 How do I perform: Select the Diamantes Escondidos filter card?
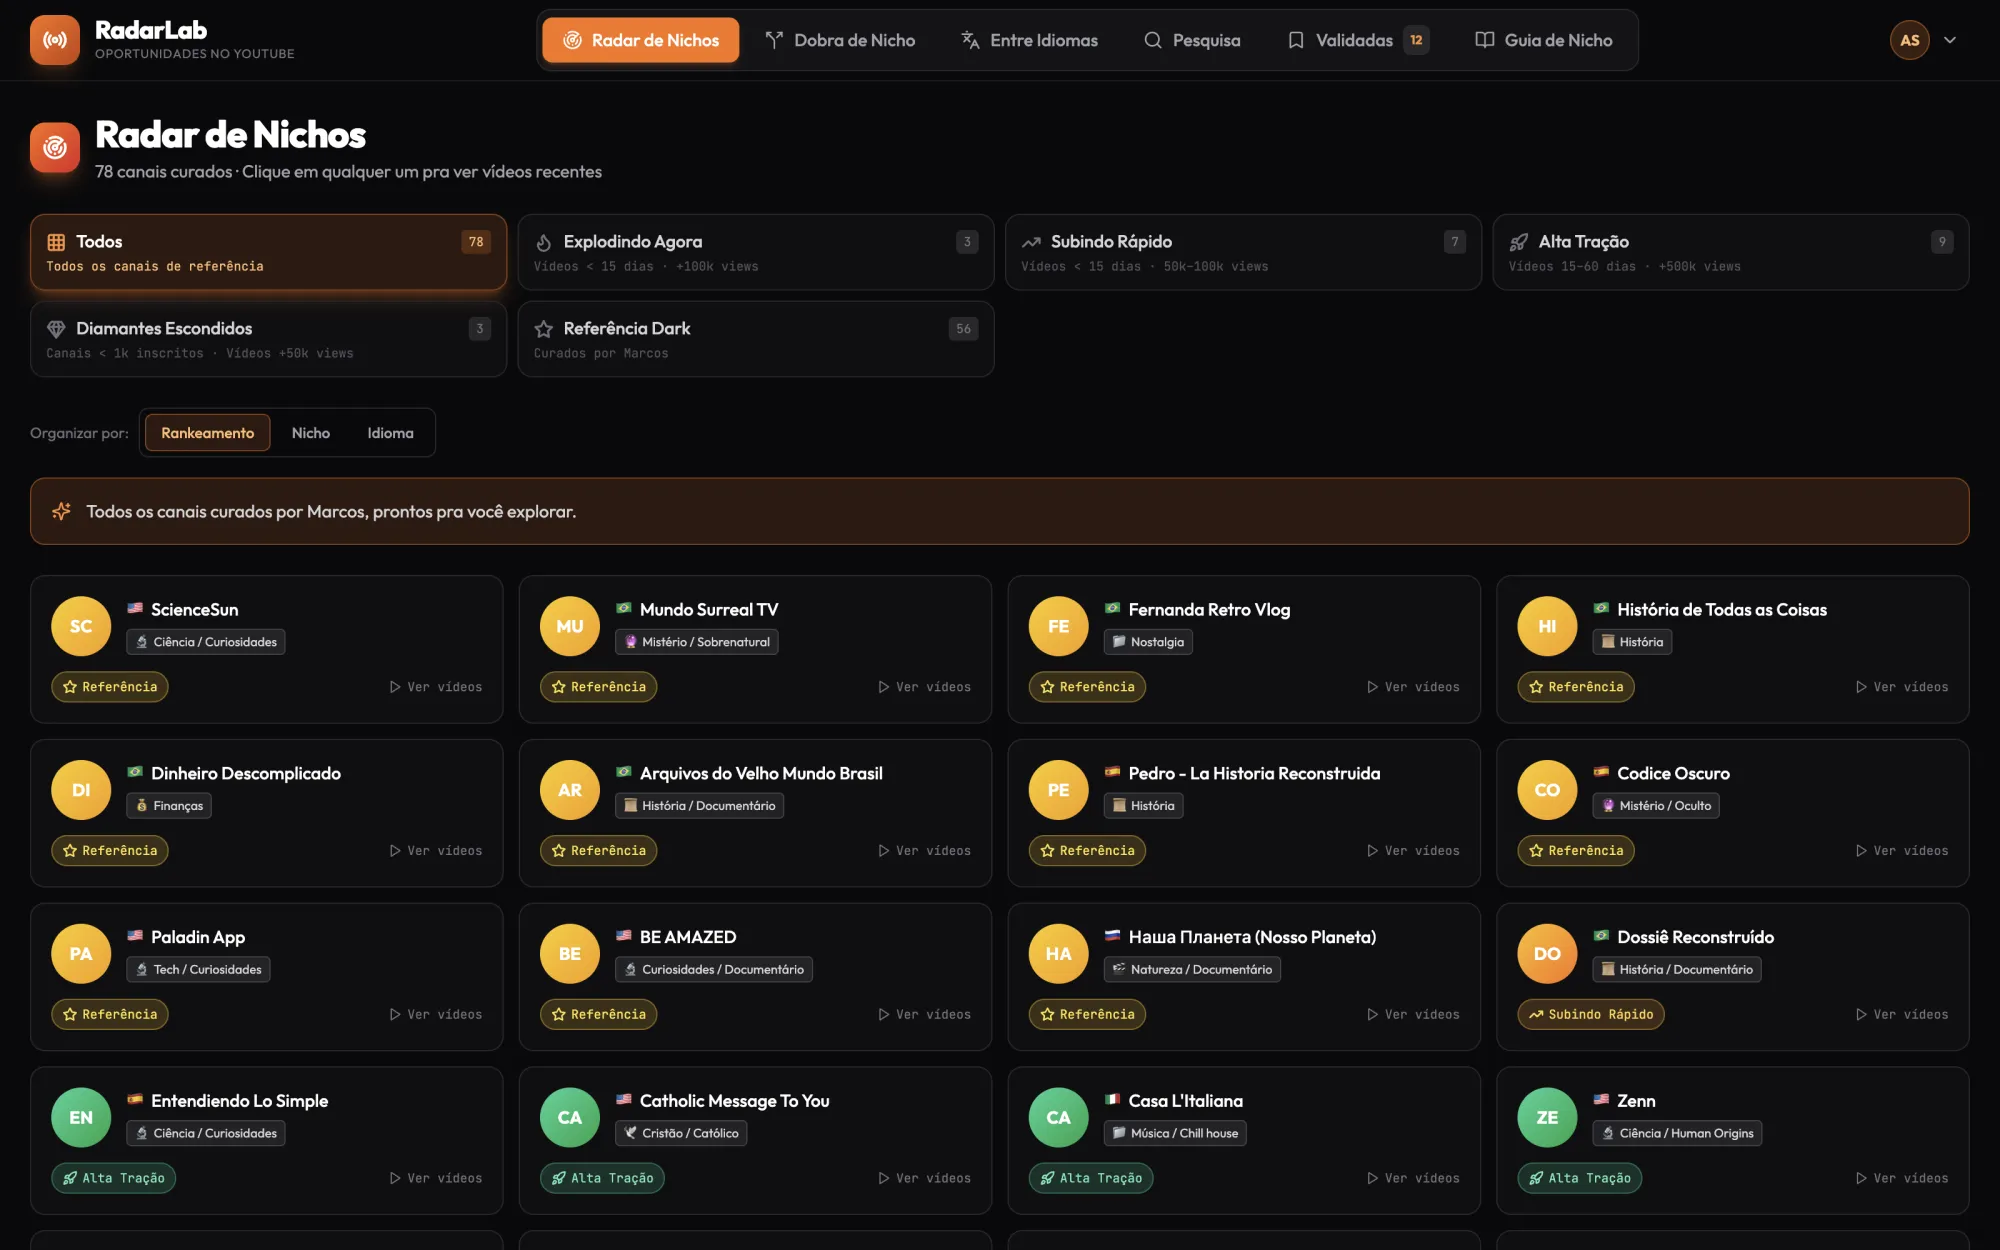(268, 339)
